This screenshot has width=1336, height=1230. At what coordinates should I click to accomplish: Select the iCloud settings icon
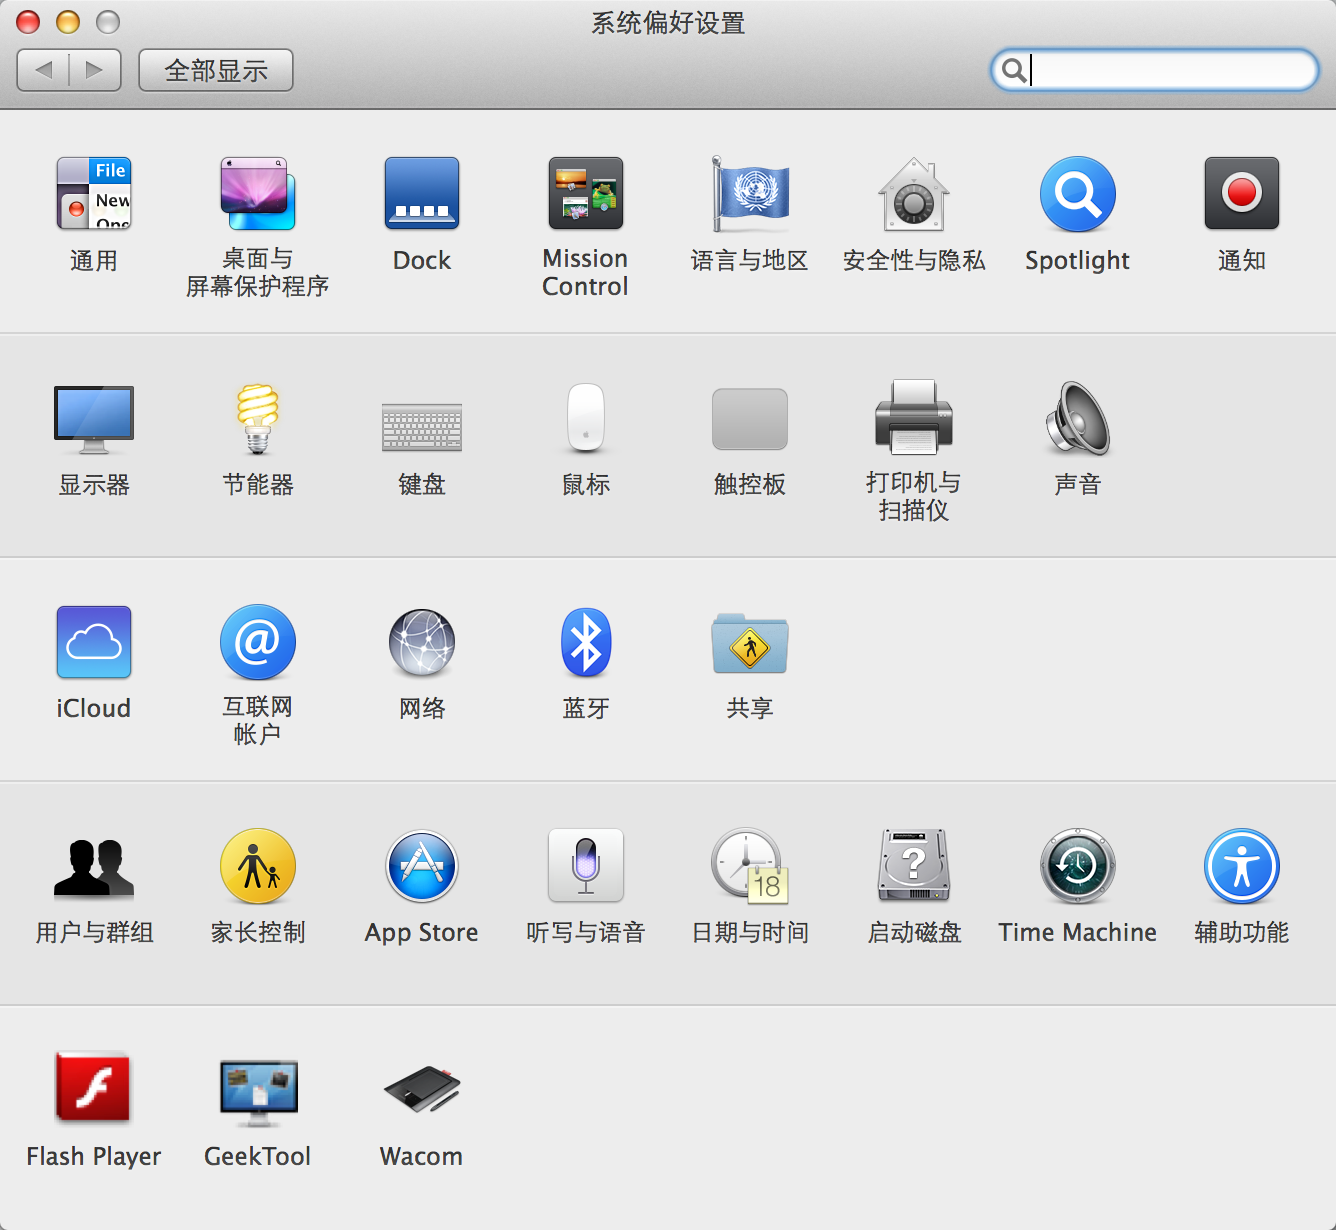[94, 643]
